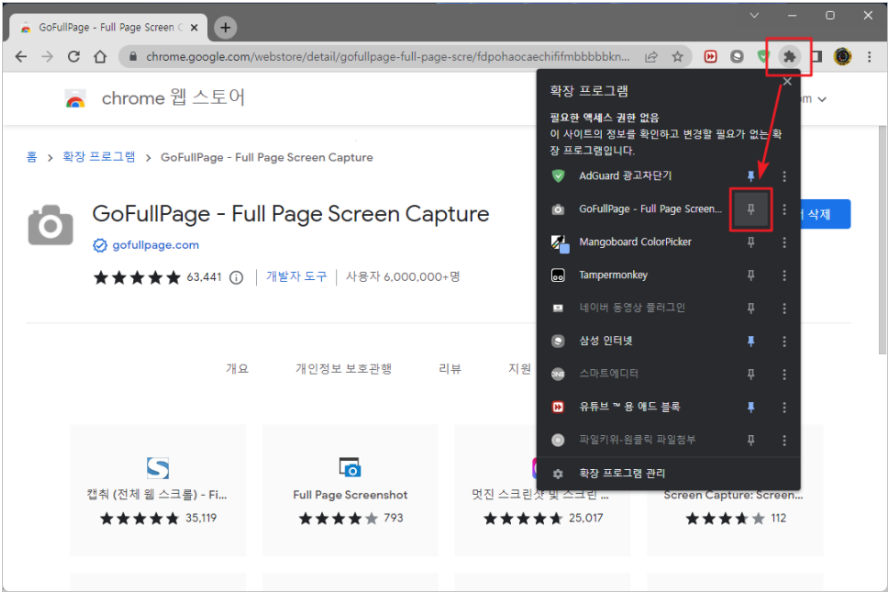Open more options for Tampermonkey
Screen dimensions: 890x594
point(784,275)
